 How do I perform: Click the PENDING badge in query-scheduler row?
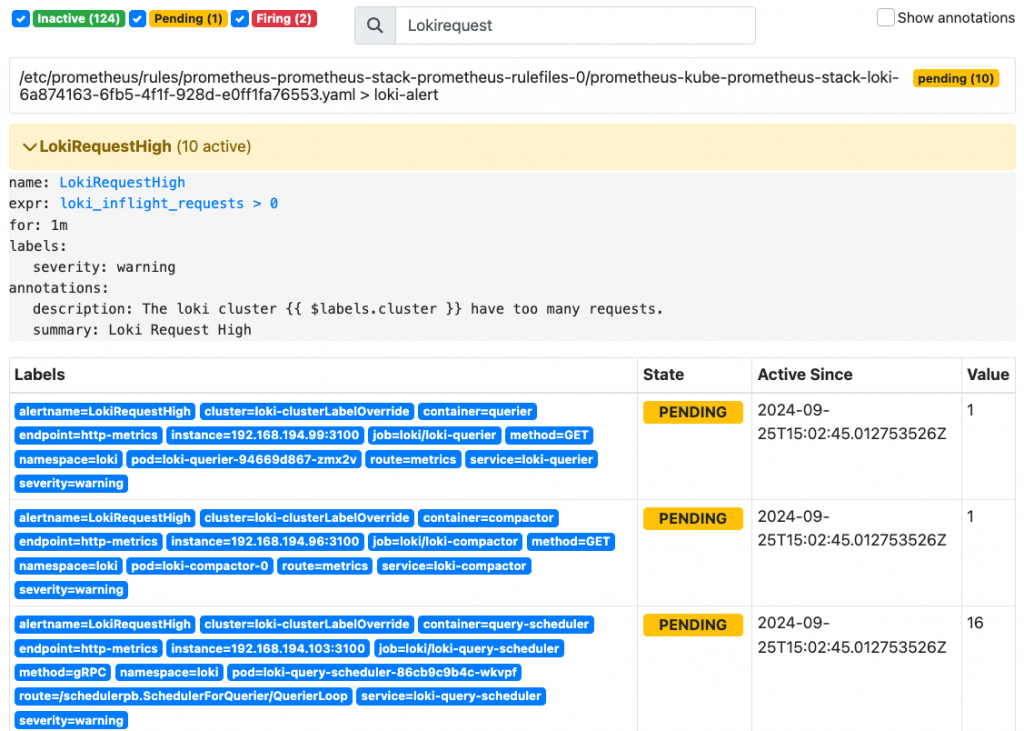(693, 625)
